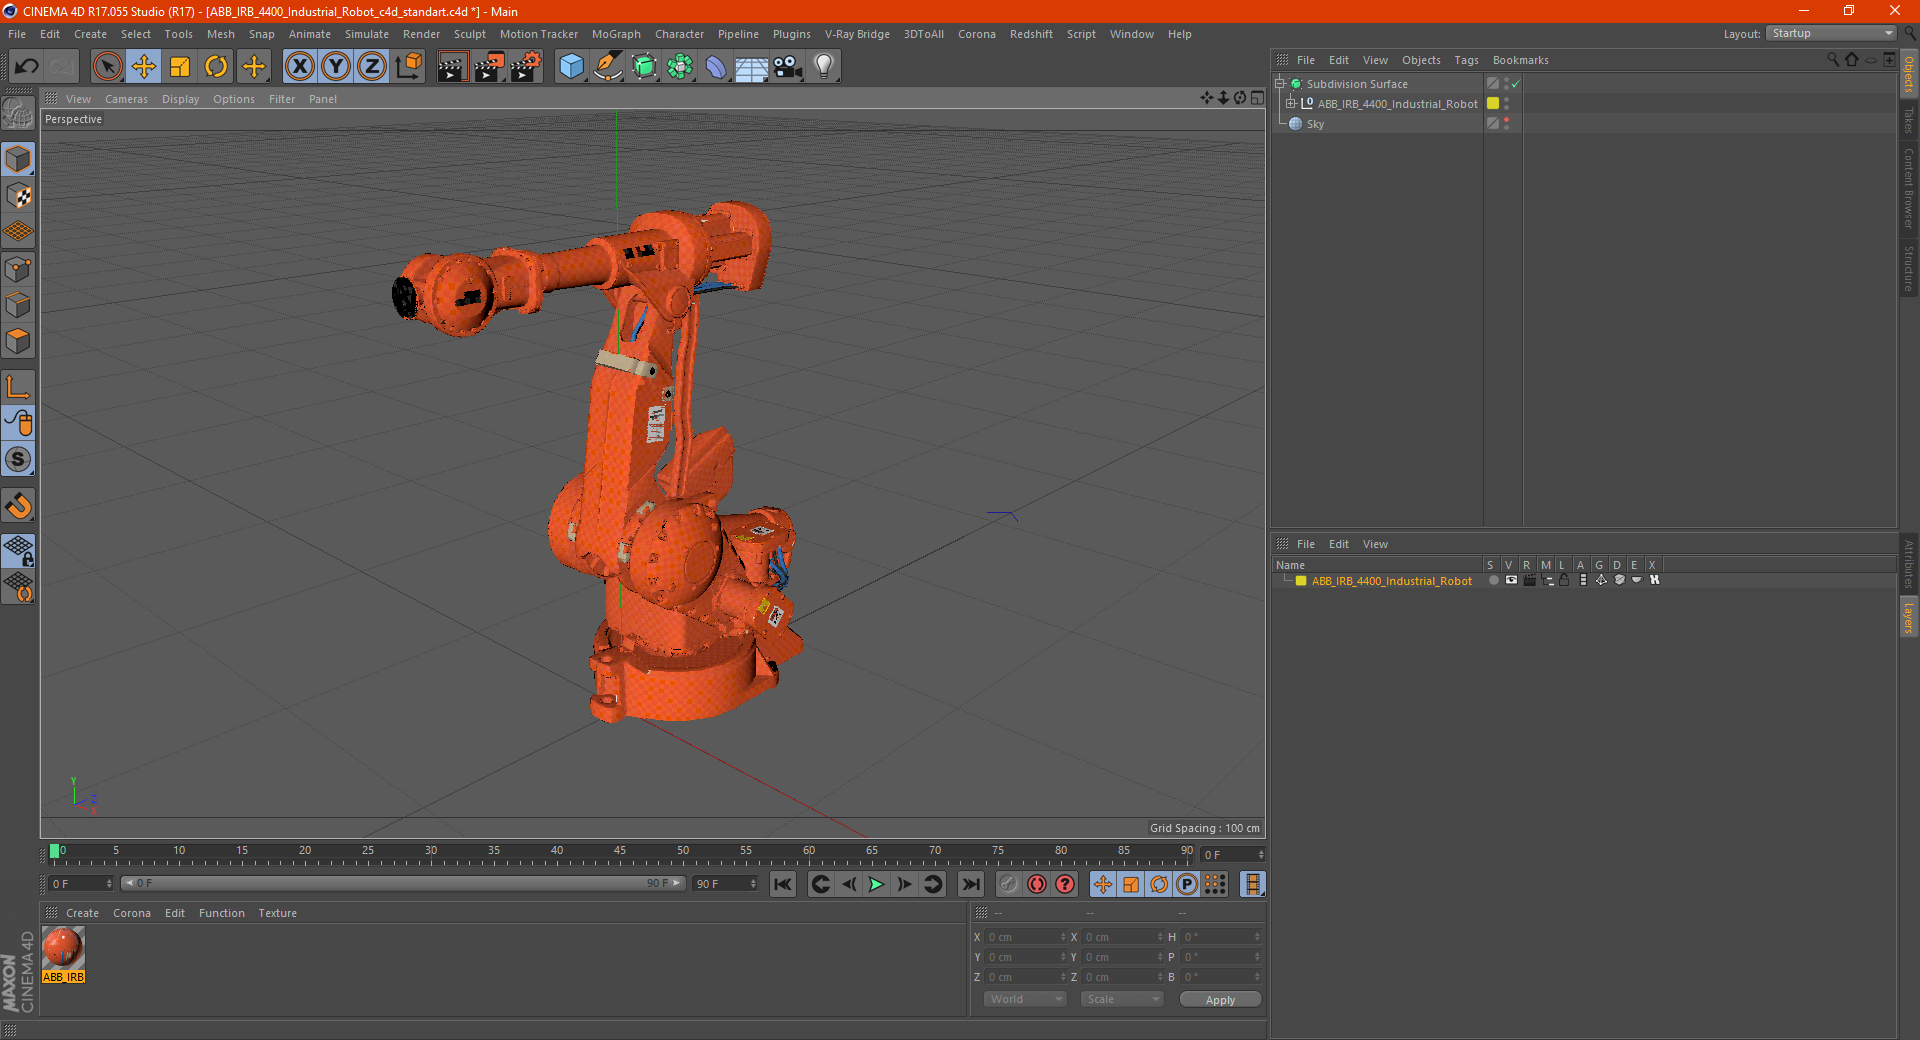Click the timeline preview range slider
Viewport: 1920px width, 1040px height.
[x=402, y=883]
